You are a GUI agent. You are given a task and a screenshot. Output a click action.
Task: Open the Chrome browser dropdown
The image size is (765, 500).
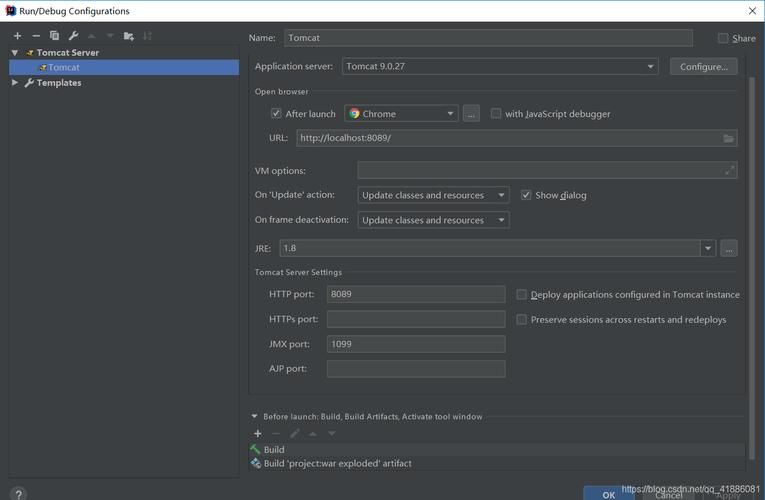point(401,114)
